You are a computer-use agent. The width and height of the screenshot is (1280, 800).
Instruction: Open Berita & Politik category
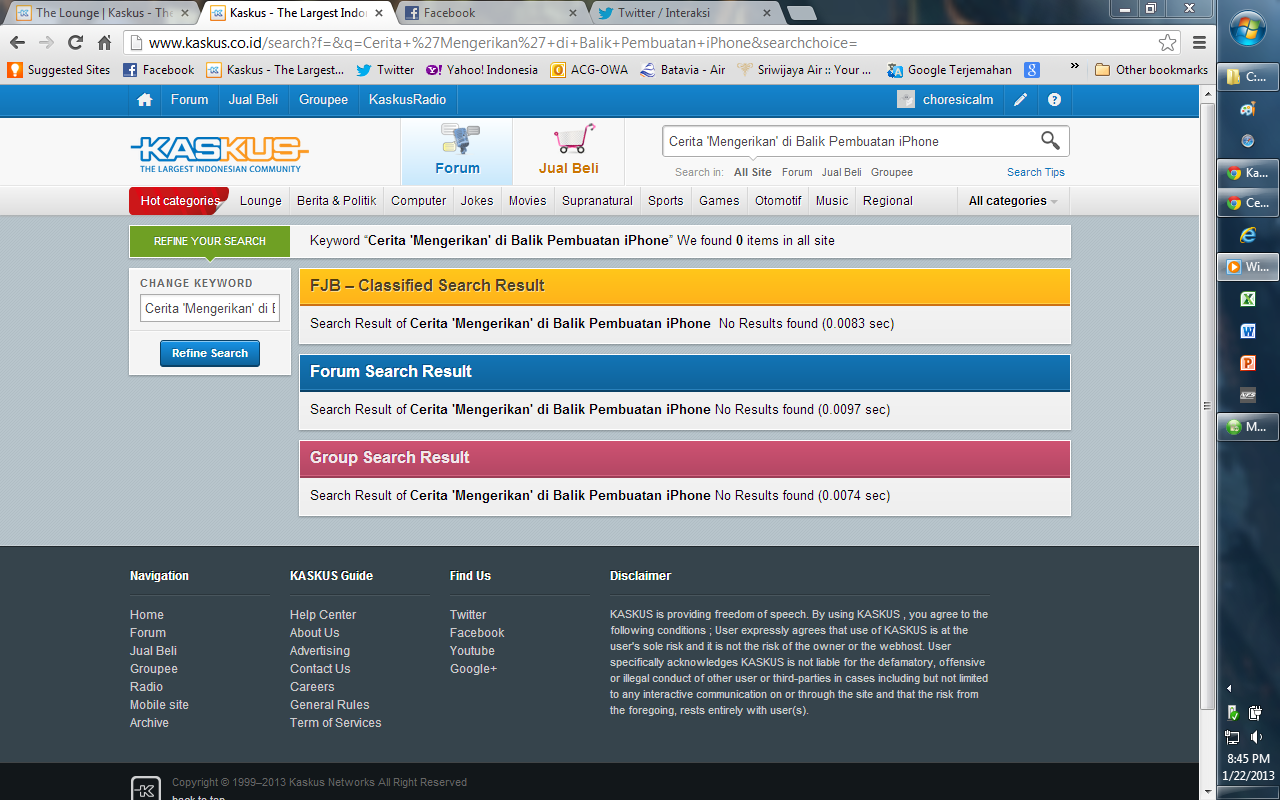[x=337, y=201]
